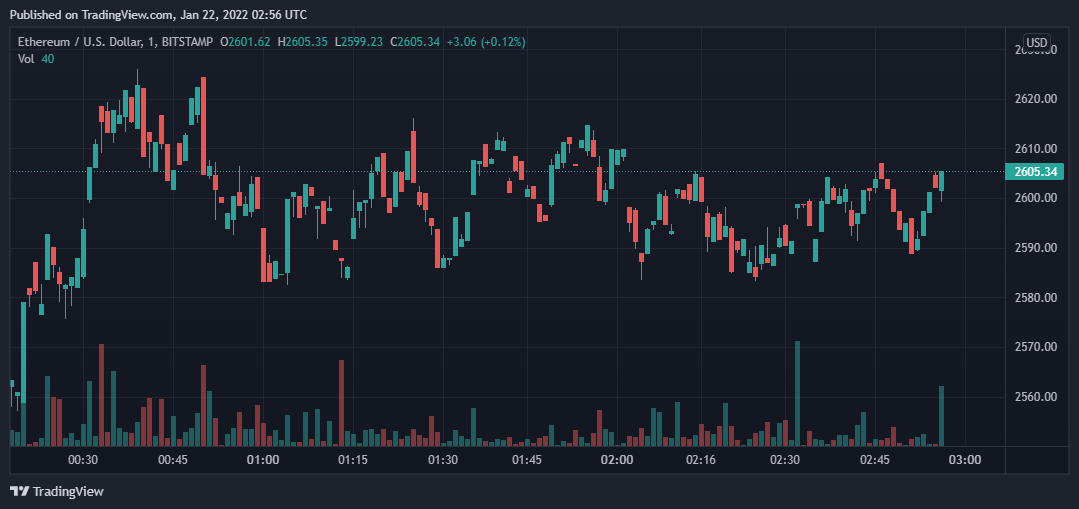Click the 02:00 time axis label
Image resolution: width=1079 pixels, height=509 pixels.
click(617, 460)
